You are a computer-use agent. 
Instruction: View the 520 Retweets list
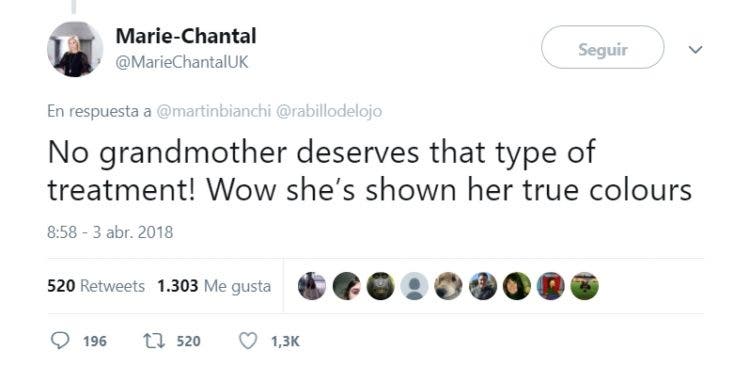click(x=96, y=286)
